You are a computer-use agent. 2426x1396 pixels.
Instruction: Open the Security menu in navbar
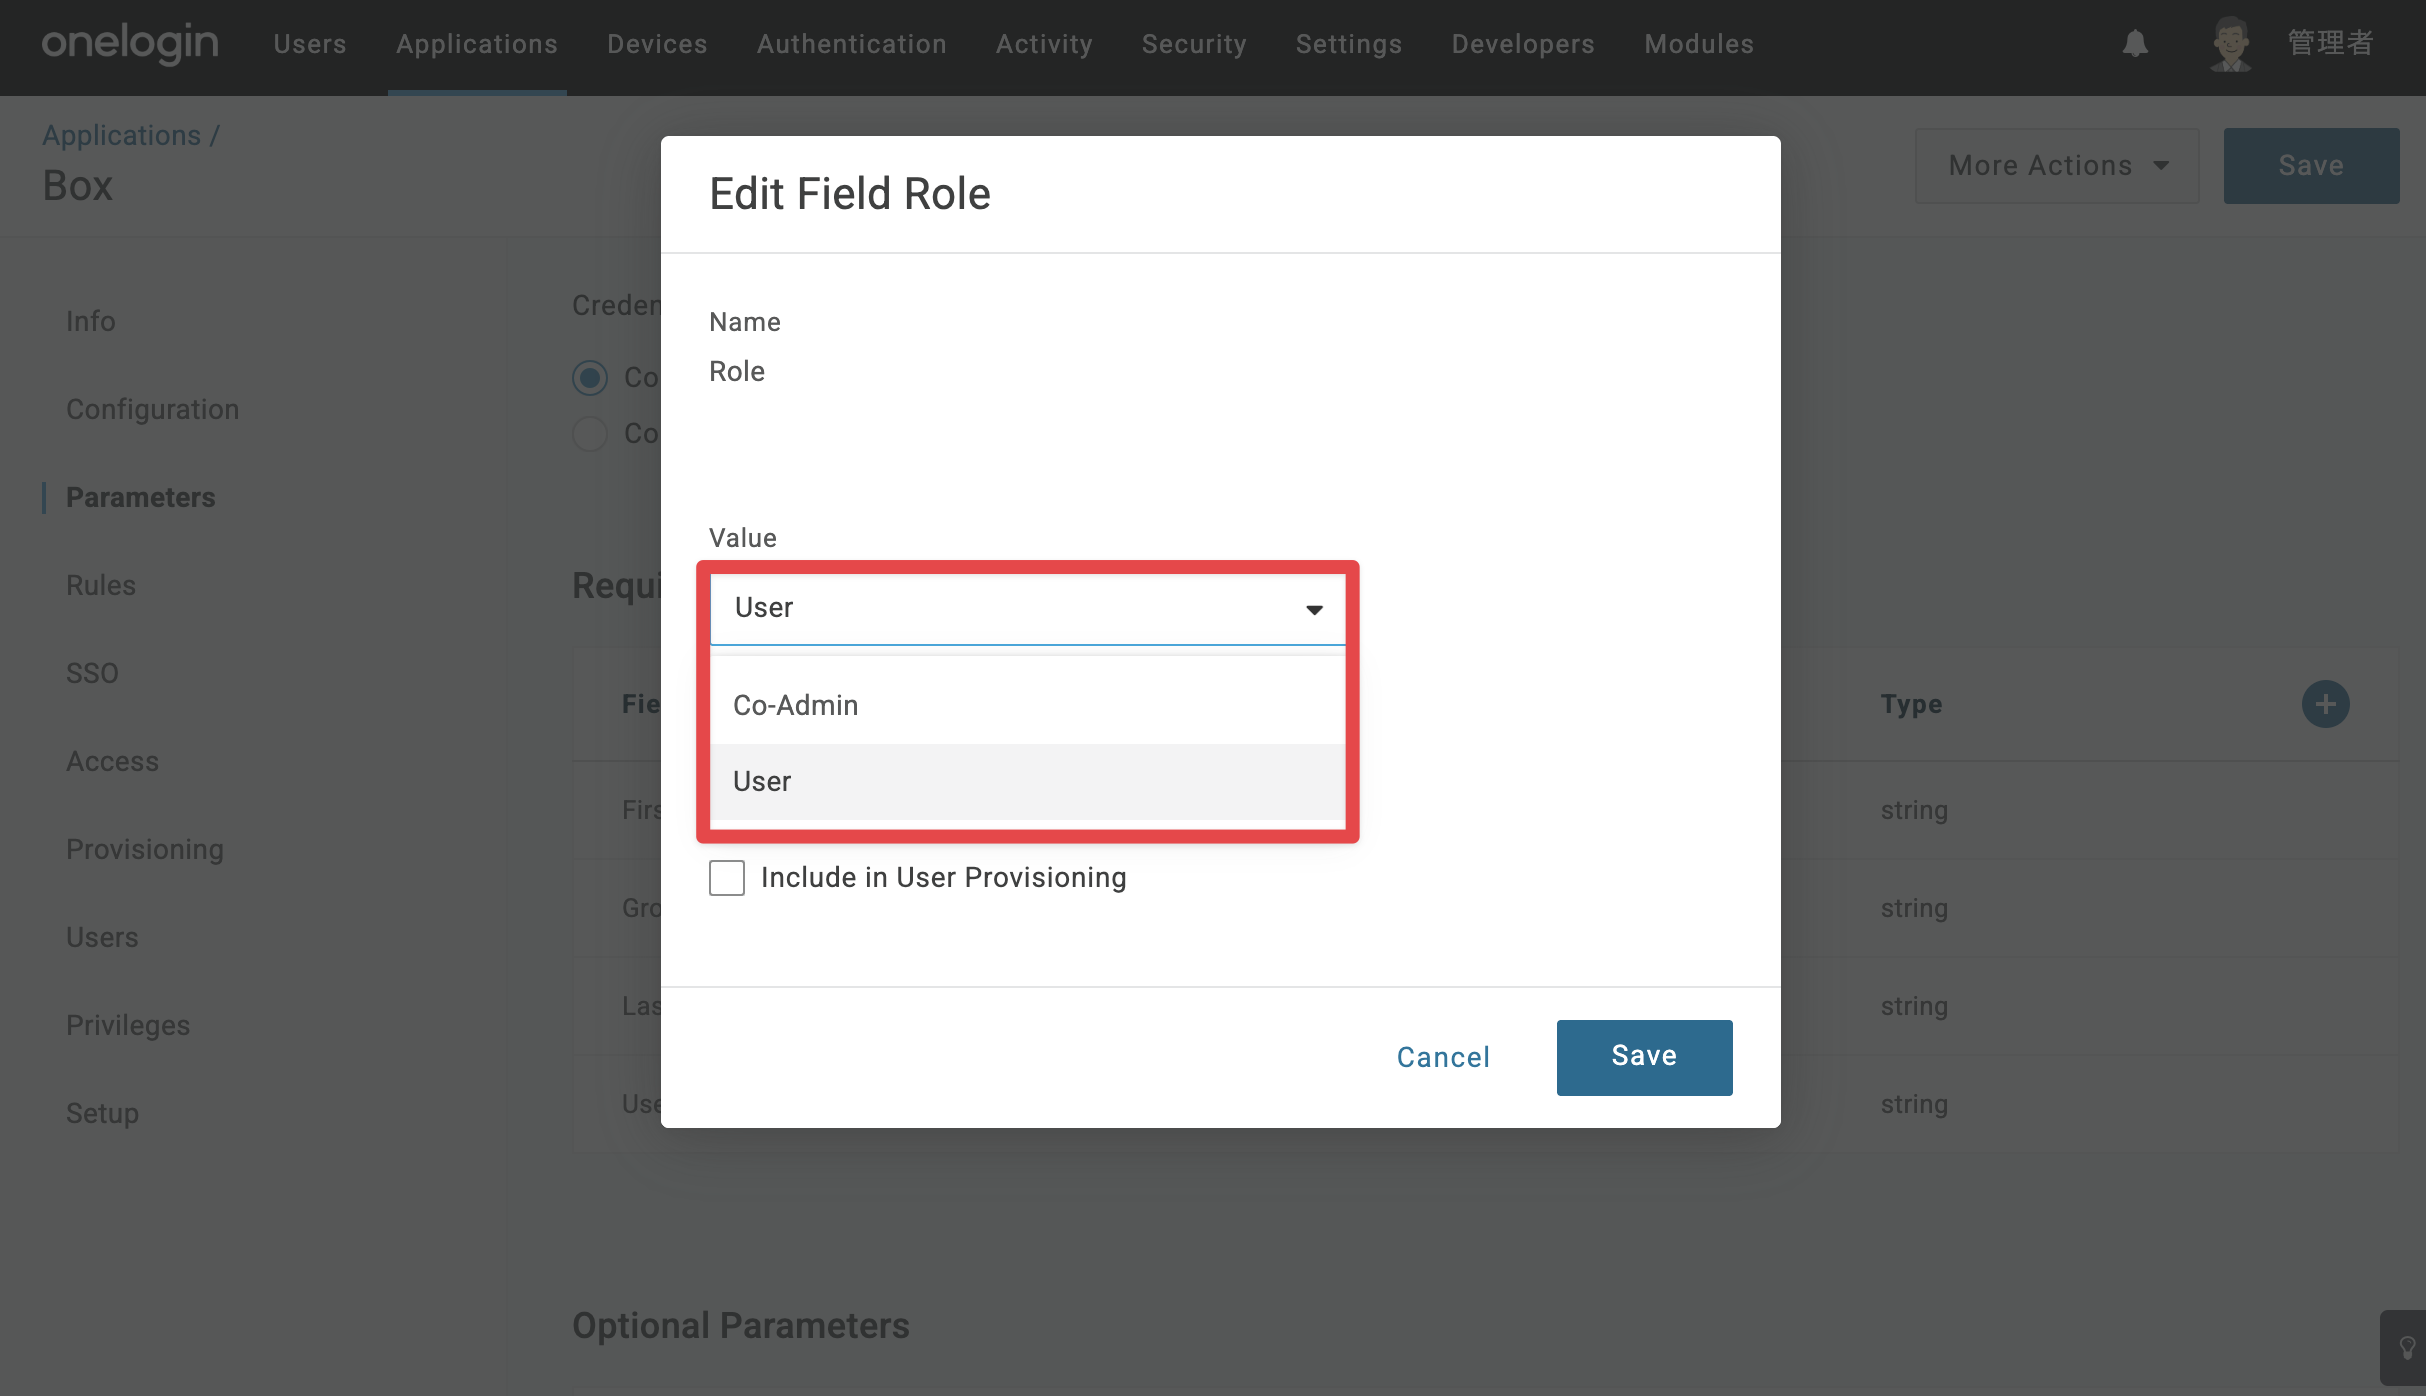[x=1194, y=44]
